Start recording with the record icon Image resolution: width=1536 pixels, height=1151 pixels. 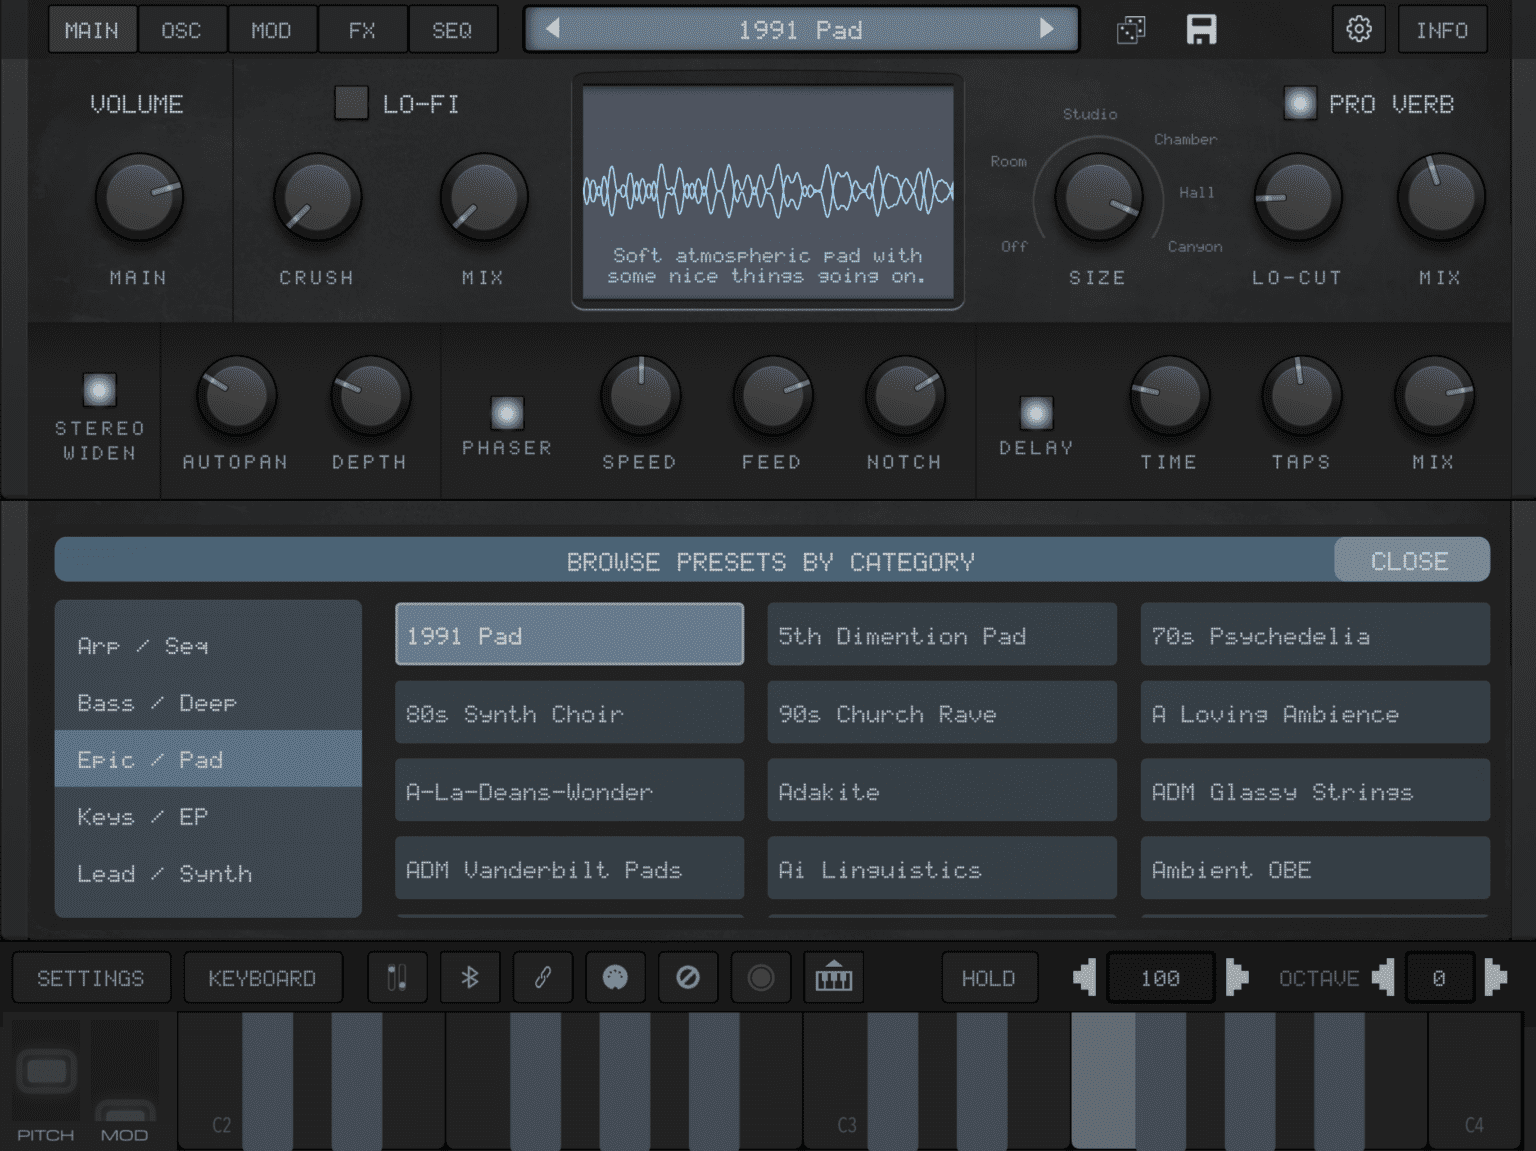[761, 977]
